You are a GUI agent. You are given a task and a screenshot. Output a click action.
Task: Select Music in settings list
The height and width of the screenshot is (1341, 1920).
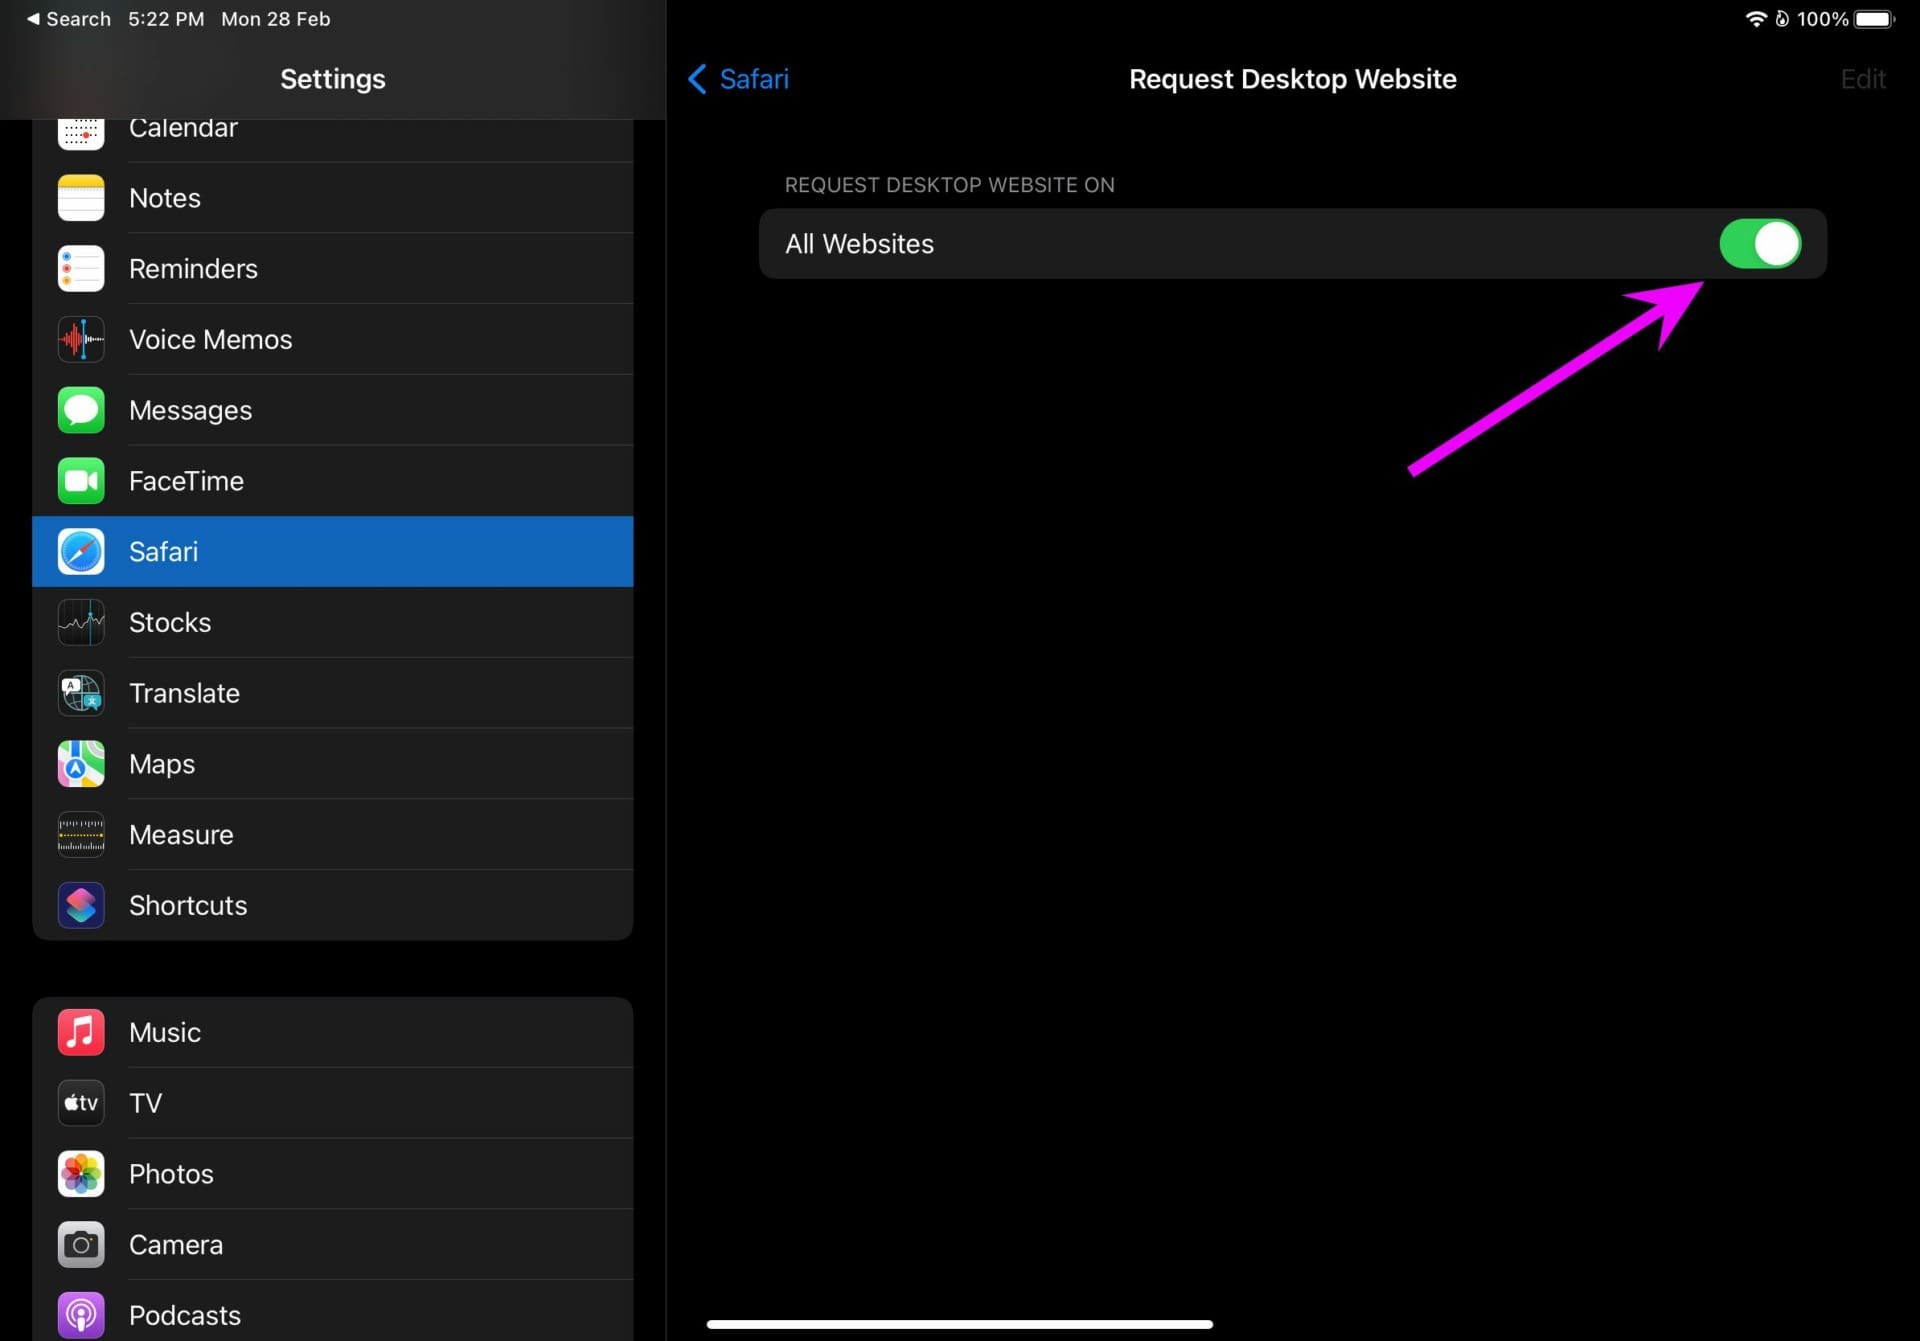(x=333, y=1032)
